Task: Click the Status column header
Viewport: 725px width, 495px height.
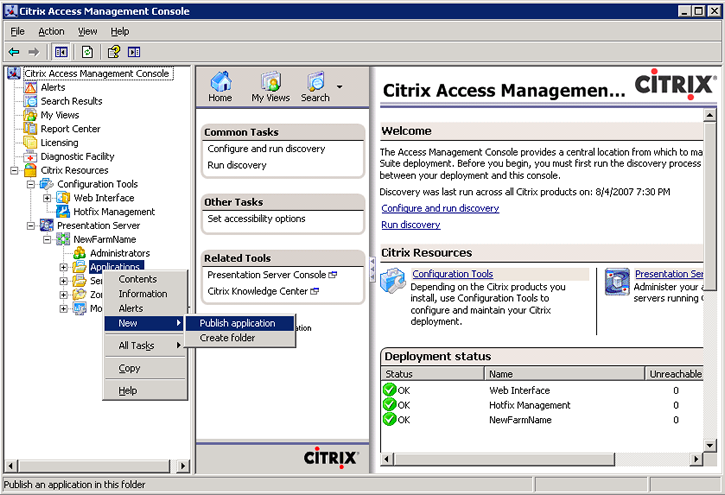Action: tap(432, 374)
